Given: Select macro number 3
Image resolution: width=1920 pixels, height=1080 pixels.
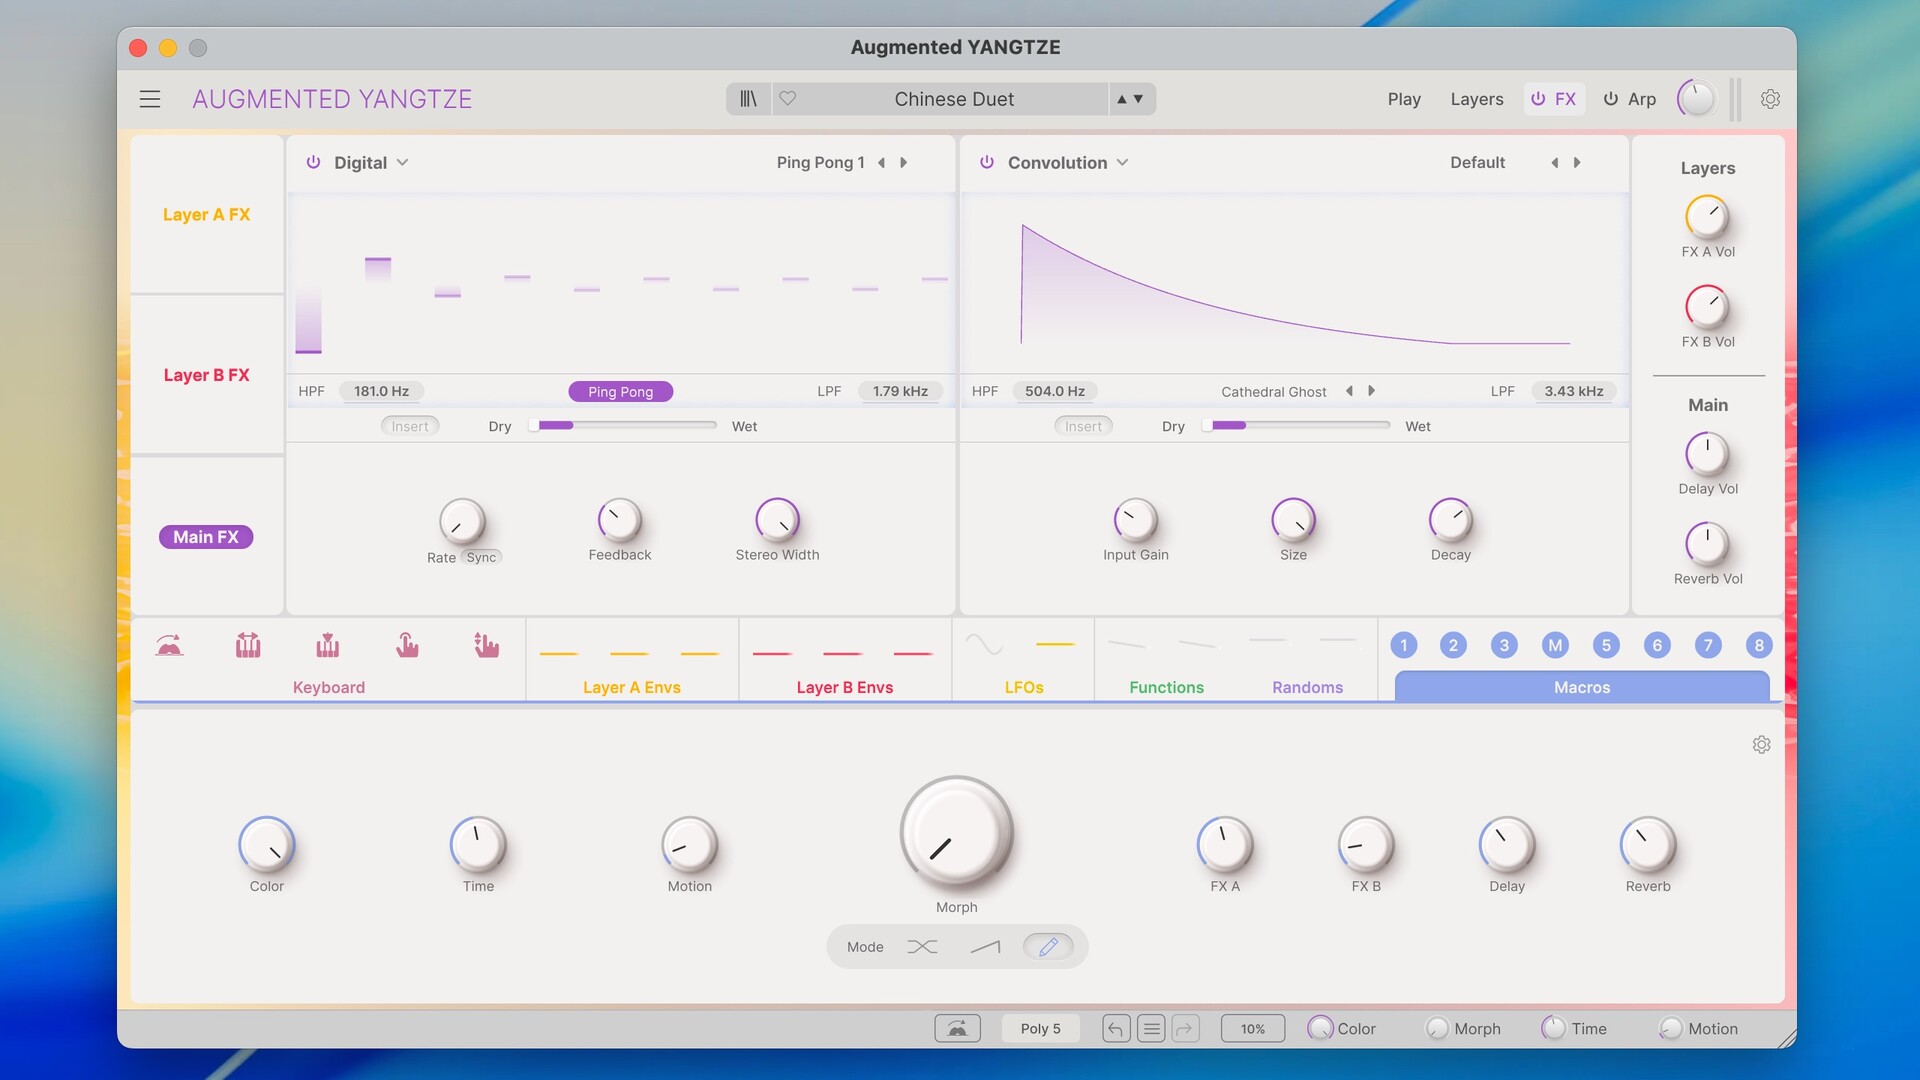Looking at the screenshot, I should click(1504, 645).
